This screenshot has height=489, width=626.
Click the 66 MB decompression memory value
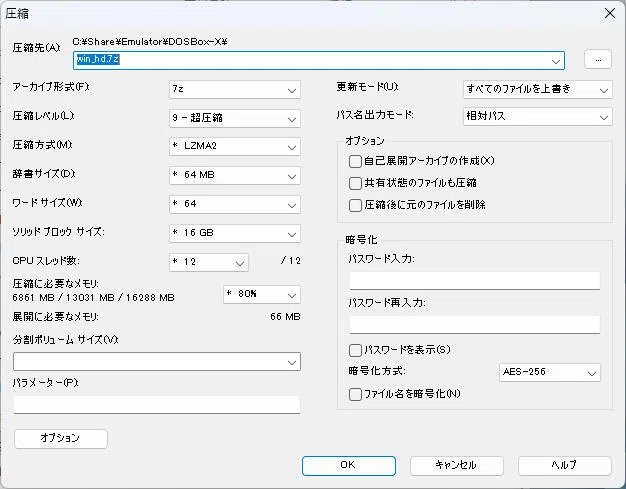click(x=285, y=317)
